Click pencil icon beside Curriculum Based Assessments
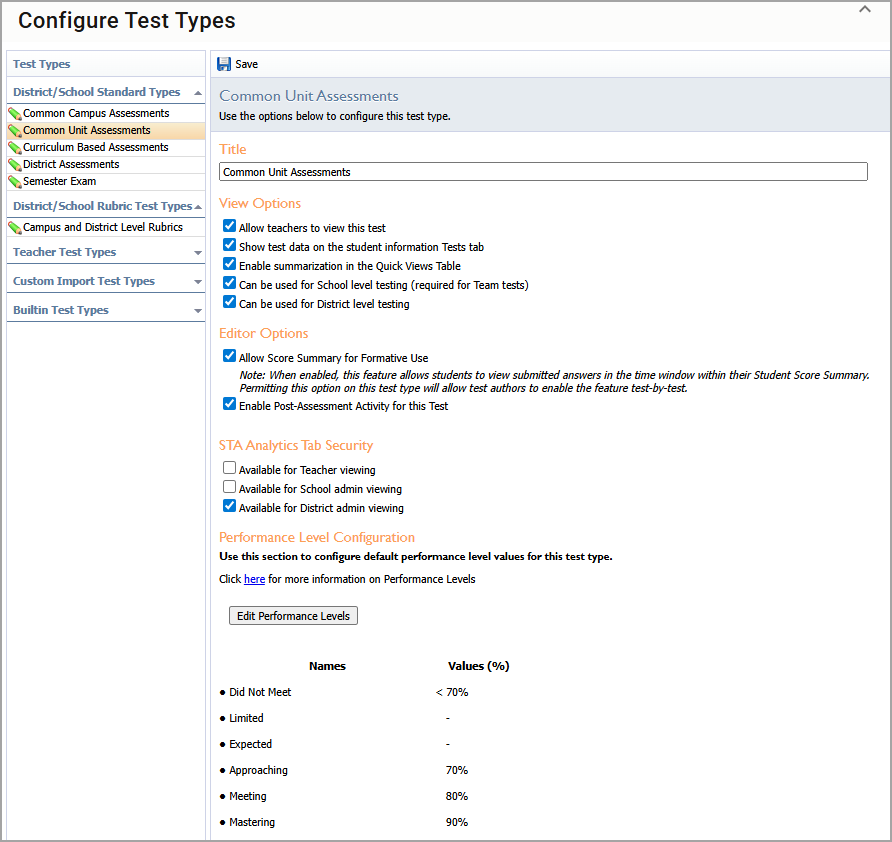Image resolution: width=892 pixels, height=842 pixels. (15, 148)
